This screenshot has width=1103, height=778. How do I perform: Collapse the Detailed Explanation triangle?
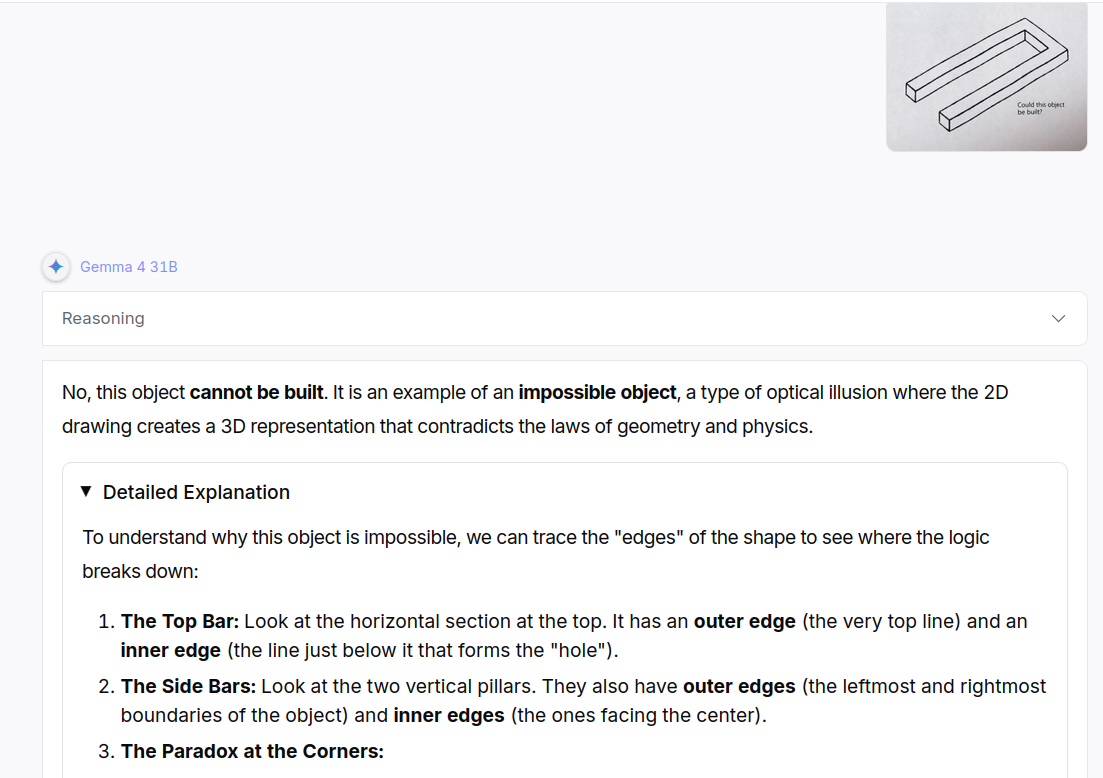(86, 491)
